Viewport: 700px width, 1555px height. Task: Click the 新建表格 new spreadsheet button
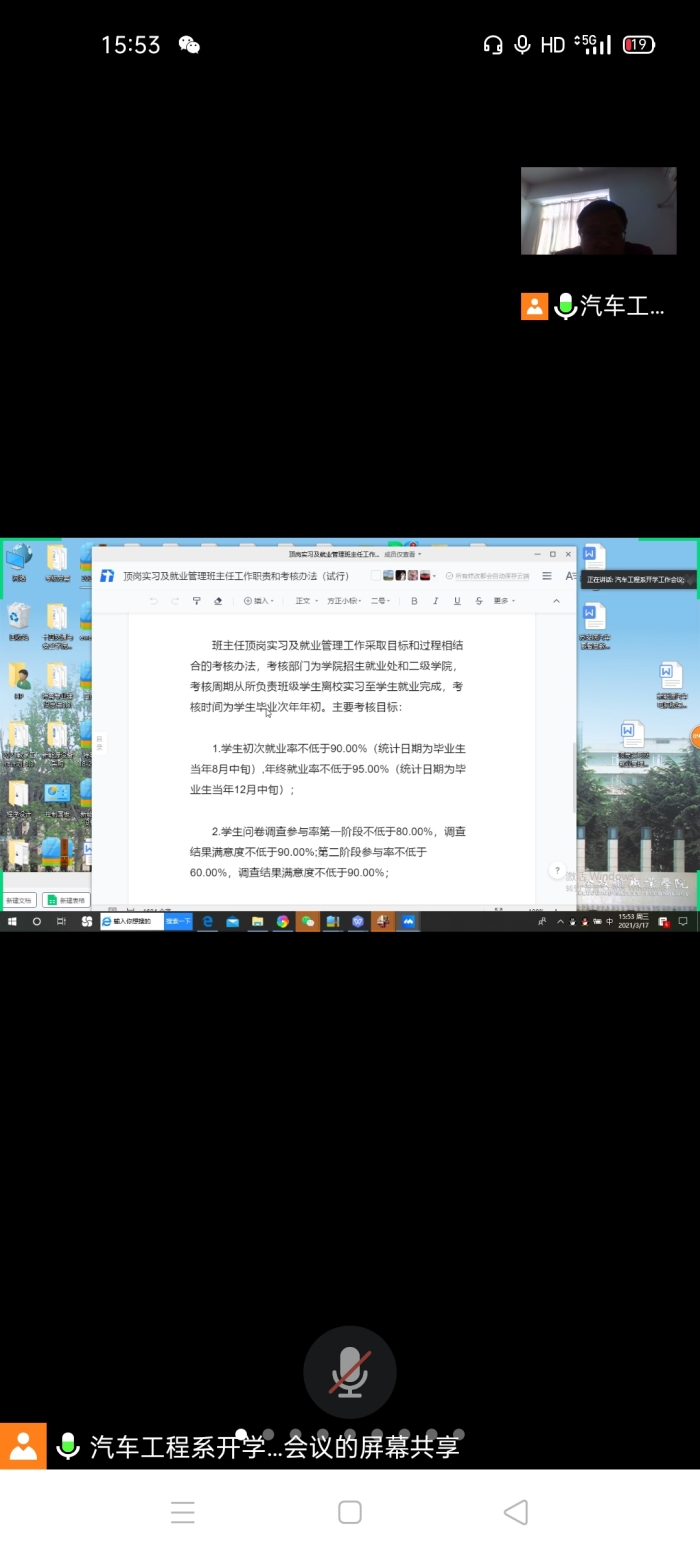coord(66,900)
